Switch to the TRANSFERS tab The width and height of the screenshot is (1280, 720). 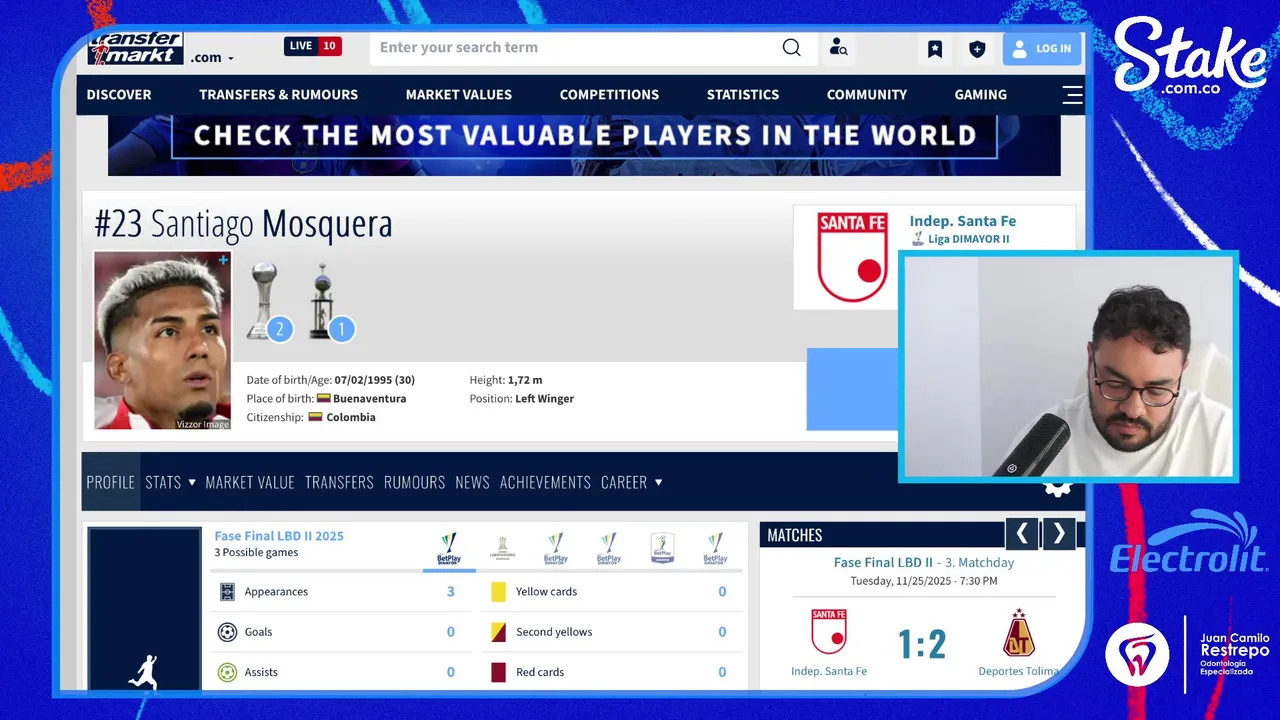point(339,482)
